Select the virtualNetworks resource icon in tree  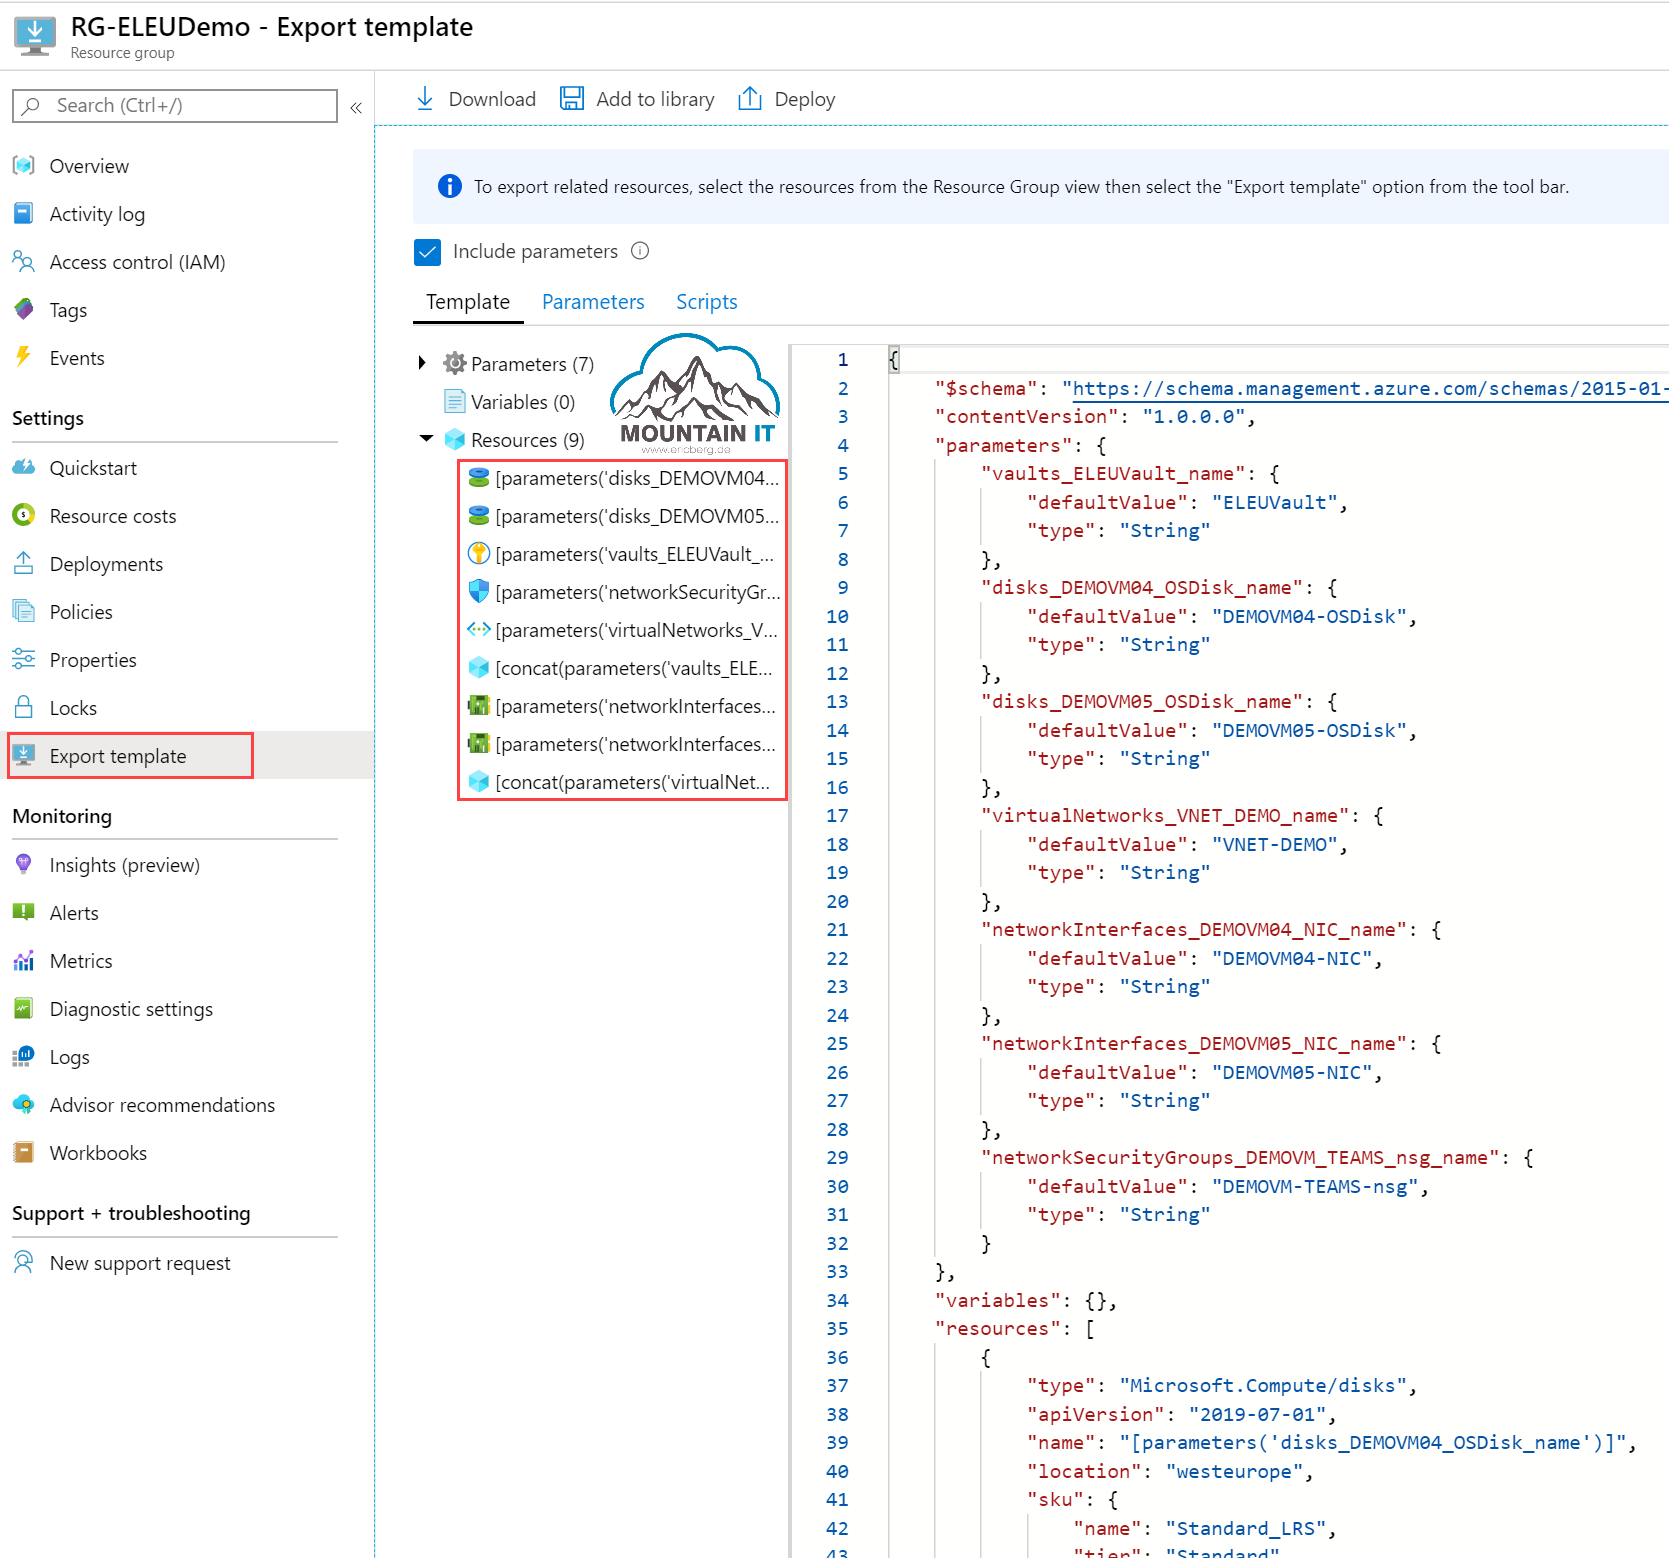479,630
